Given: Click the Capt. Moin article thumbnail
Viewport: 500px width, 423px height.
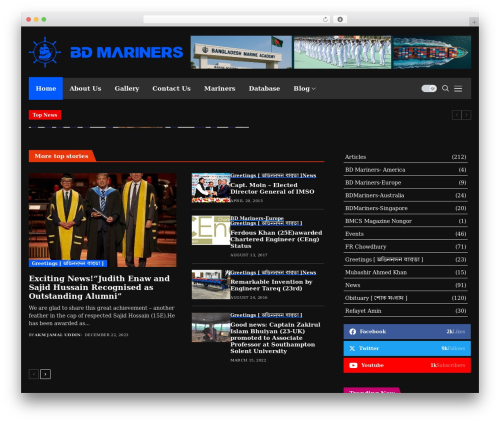Looking at the screenshot, I should 211,188.
